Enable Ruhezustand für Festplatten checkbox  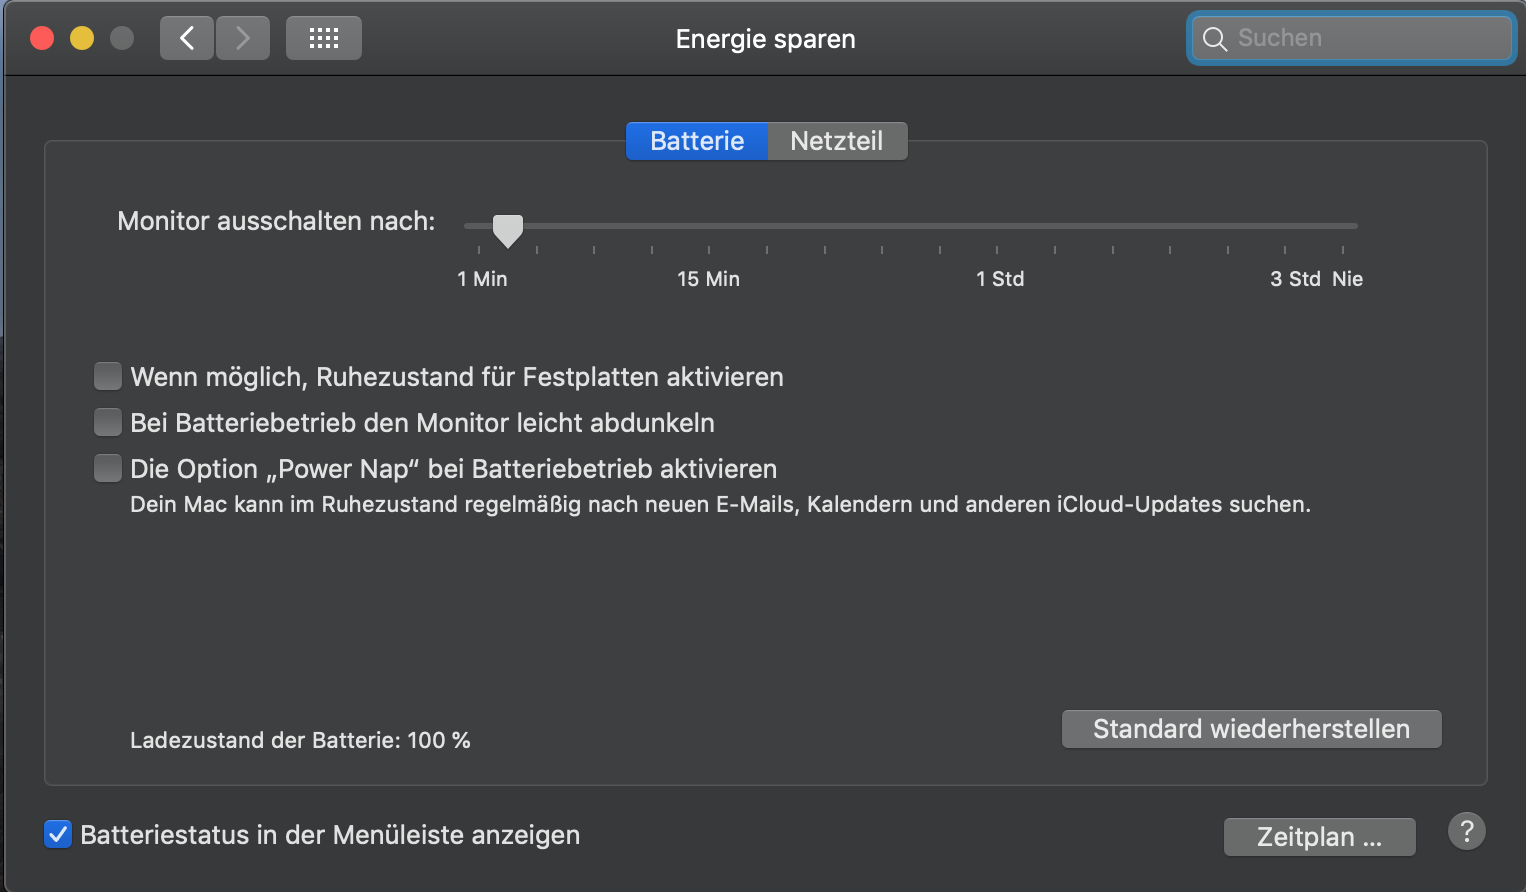click(x=108, y=377)
